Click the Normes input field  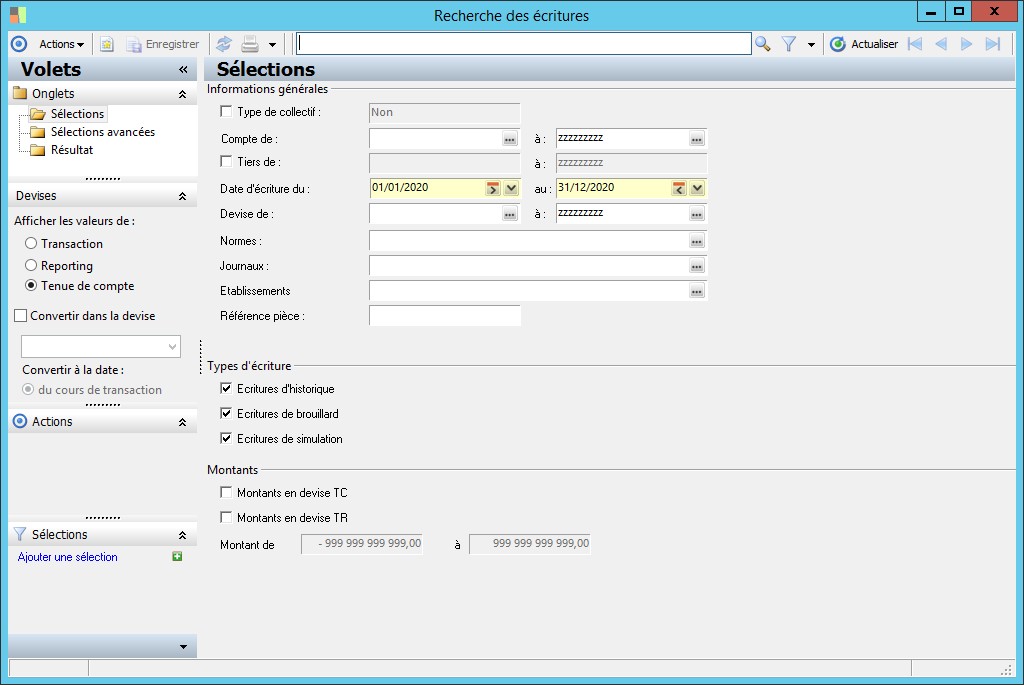point(529,242)
